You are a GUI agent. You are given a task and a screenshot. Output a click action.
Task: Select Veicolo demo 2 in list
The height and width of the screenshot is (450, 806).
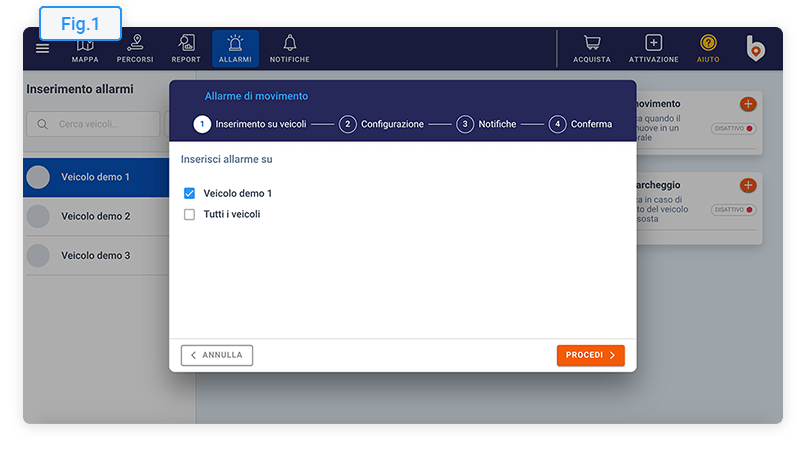tap(96, 216)
